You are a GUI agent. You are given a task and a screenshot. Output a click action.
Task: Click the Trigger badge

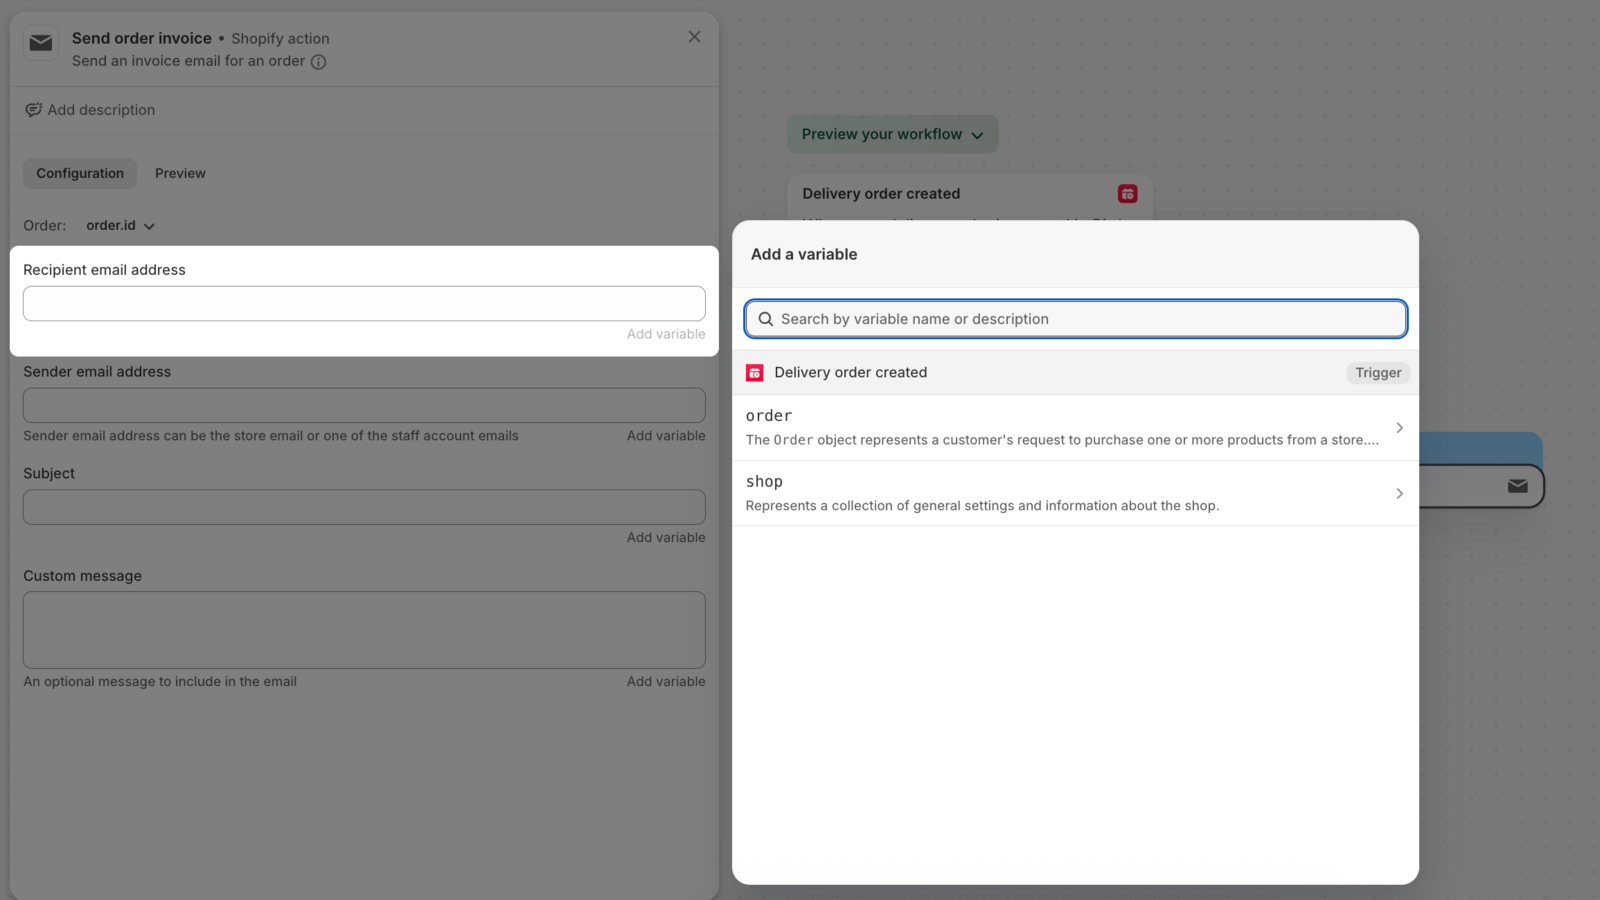1378,373
